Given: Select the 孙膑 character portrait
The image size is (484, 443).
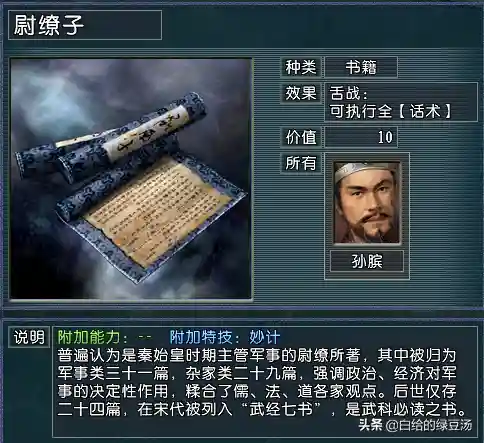Looking at the screenshot, I should (x=367, y=202).
